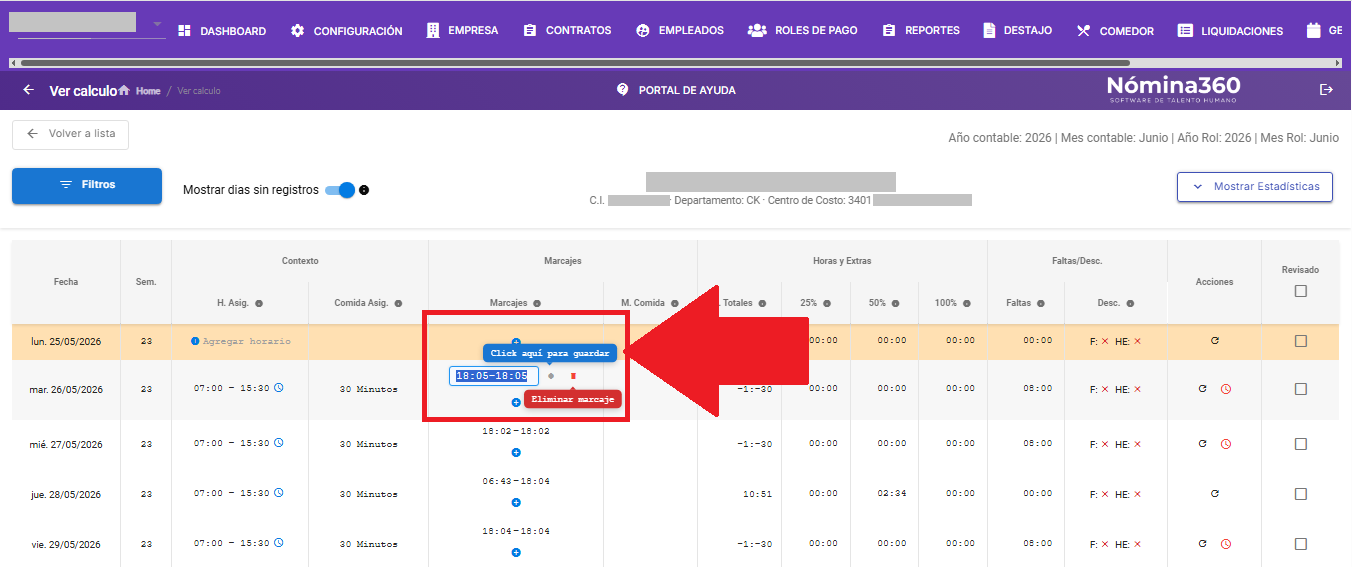Click the help question-mark icon beside Mostrar dias sin registros
Image resolution: width=1352 pixels, height=567 pixels.
coord(364,190)
